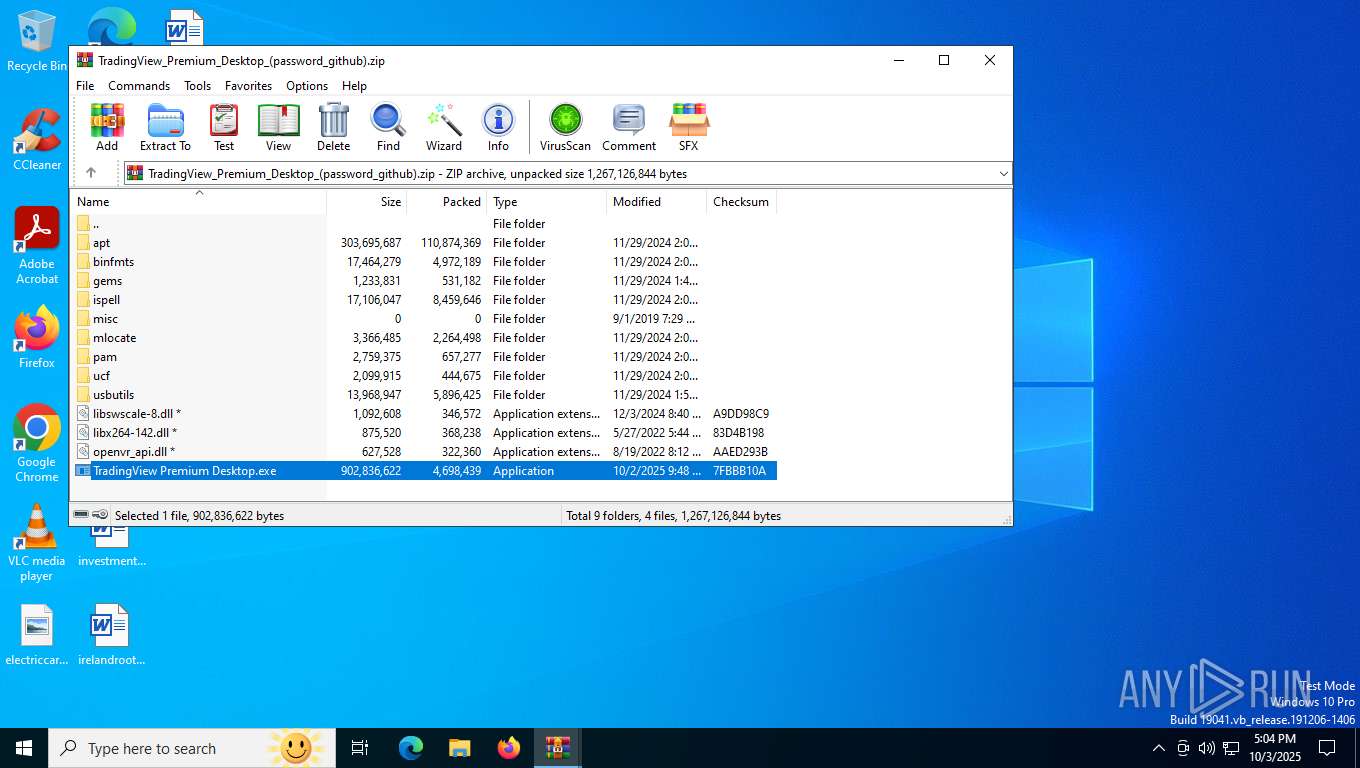The width and height of the screenshot is (1360, 768).
Task: Click the WinRAR taskbar button
Action: pos(558,748)
